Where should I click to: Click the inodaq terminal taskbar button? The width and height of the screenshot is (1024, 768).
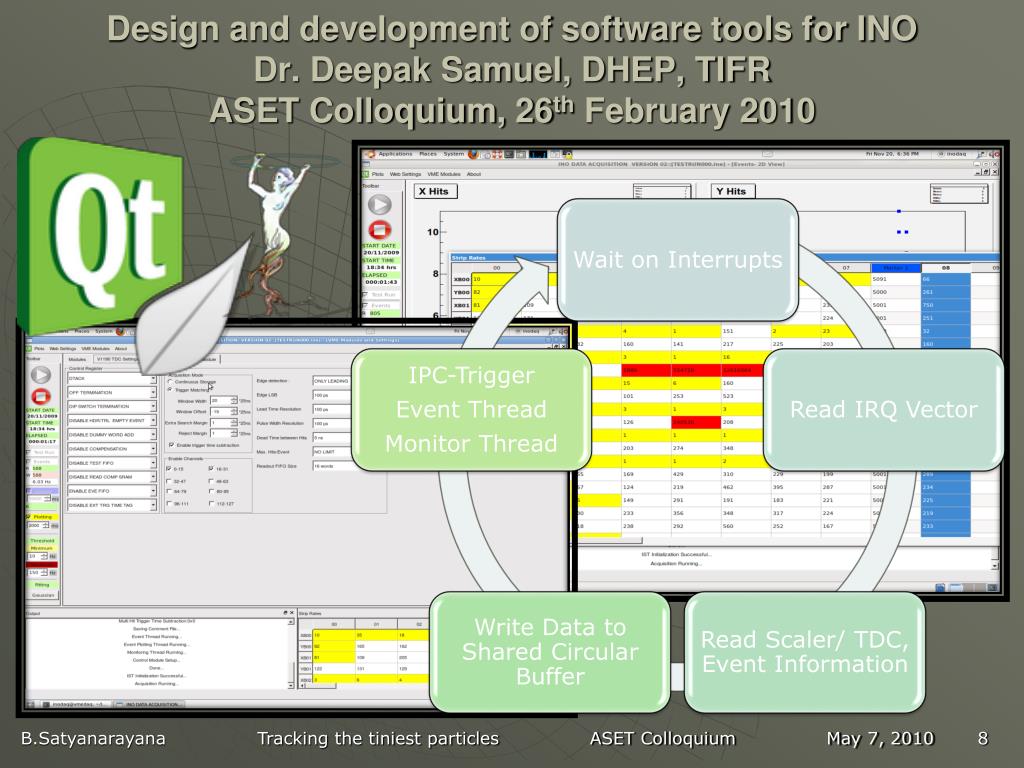74,705
